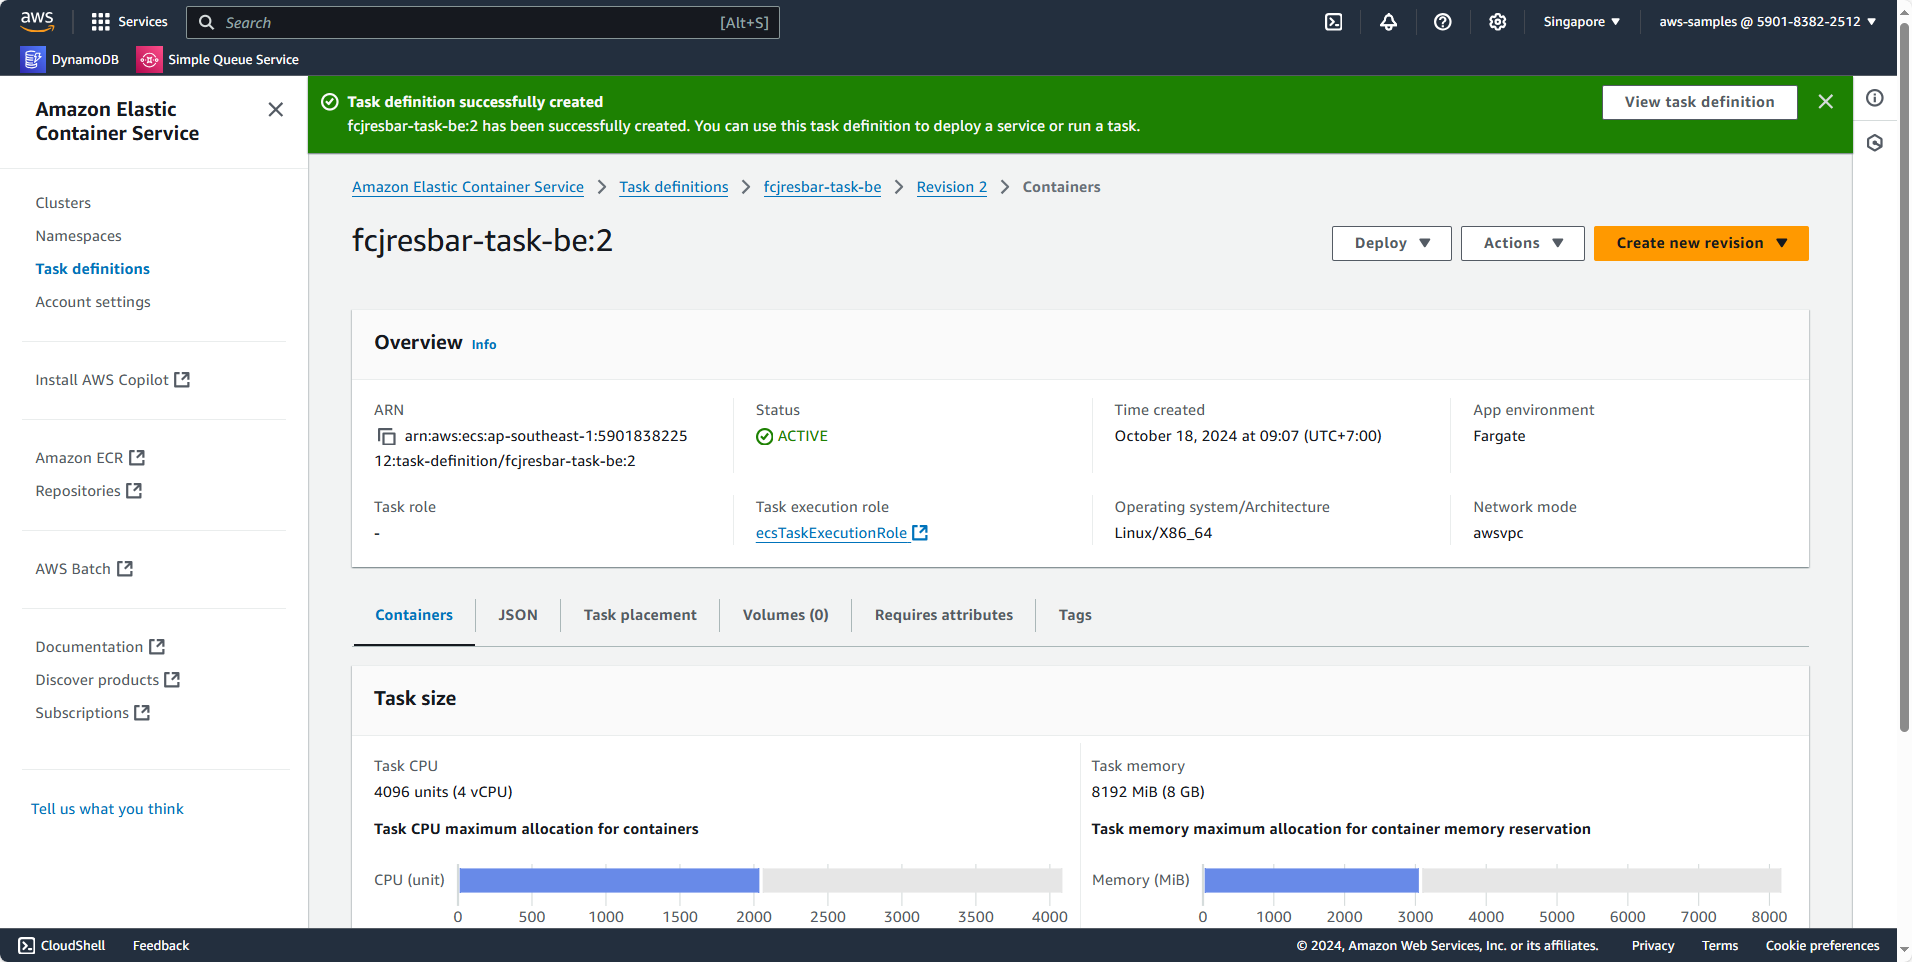Click the View task definition button

[1699, 102]
